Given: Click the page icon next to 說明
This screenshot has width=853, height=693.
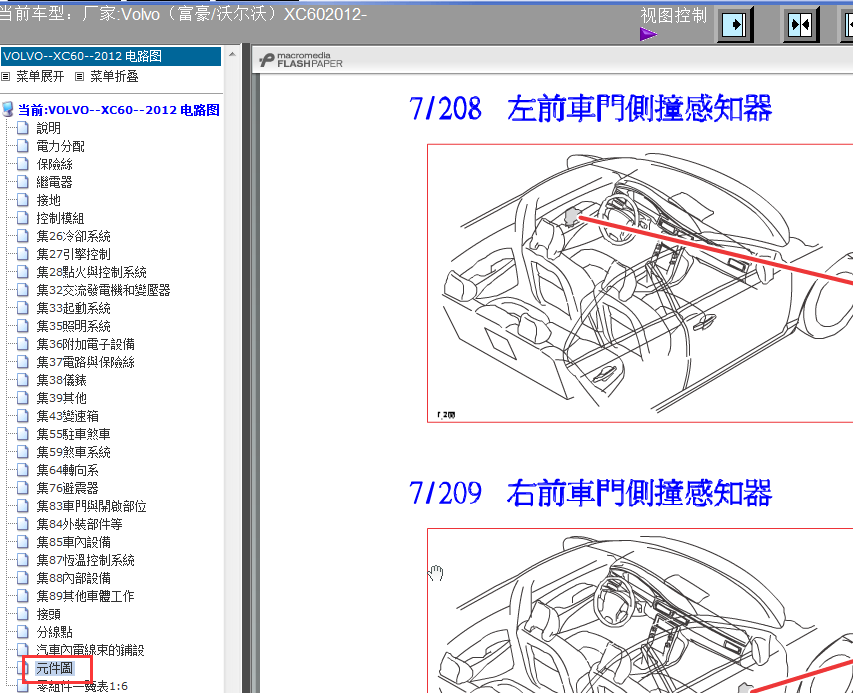Looking at the screenshot, I should 22,128.
